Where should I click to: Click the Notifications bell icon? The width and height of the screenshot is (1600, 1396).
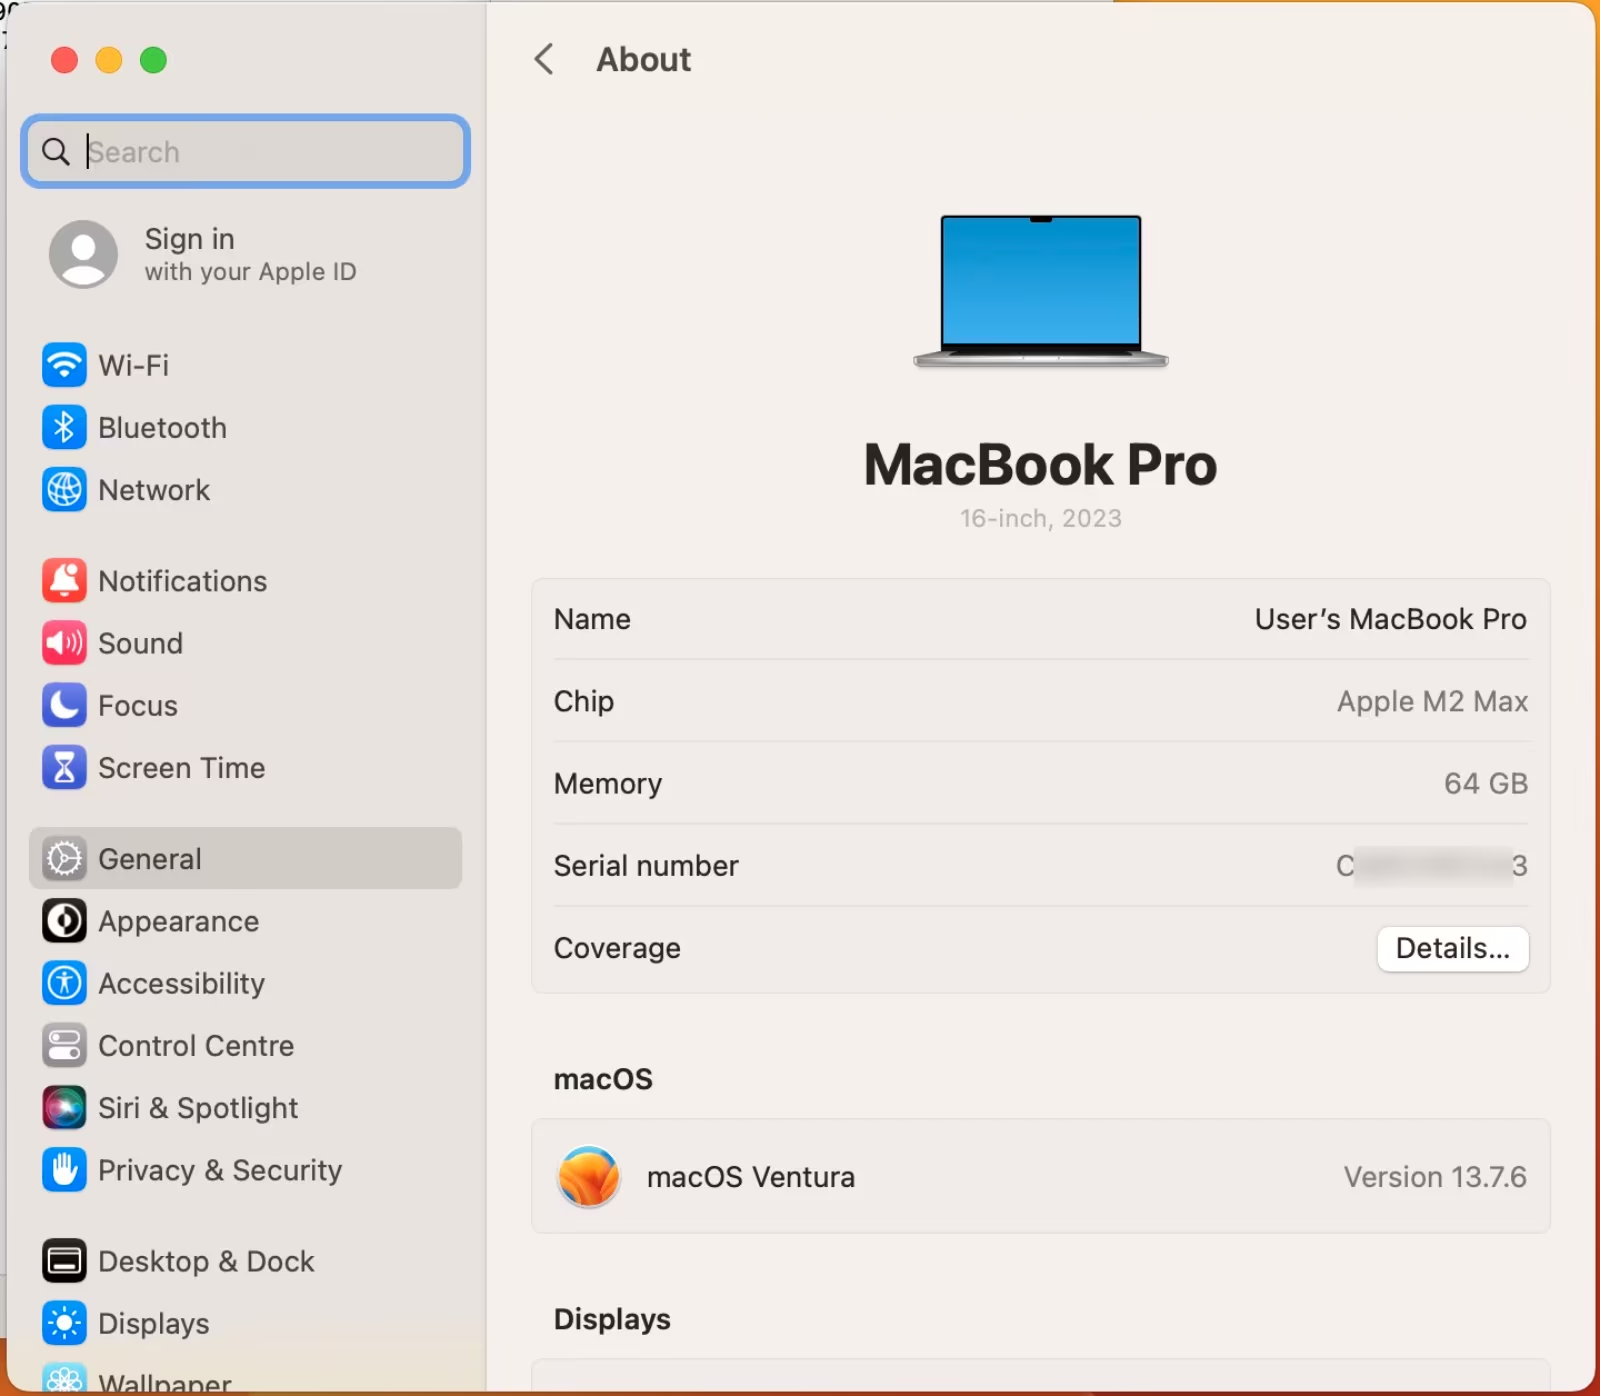(x=64, y=580)
